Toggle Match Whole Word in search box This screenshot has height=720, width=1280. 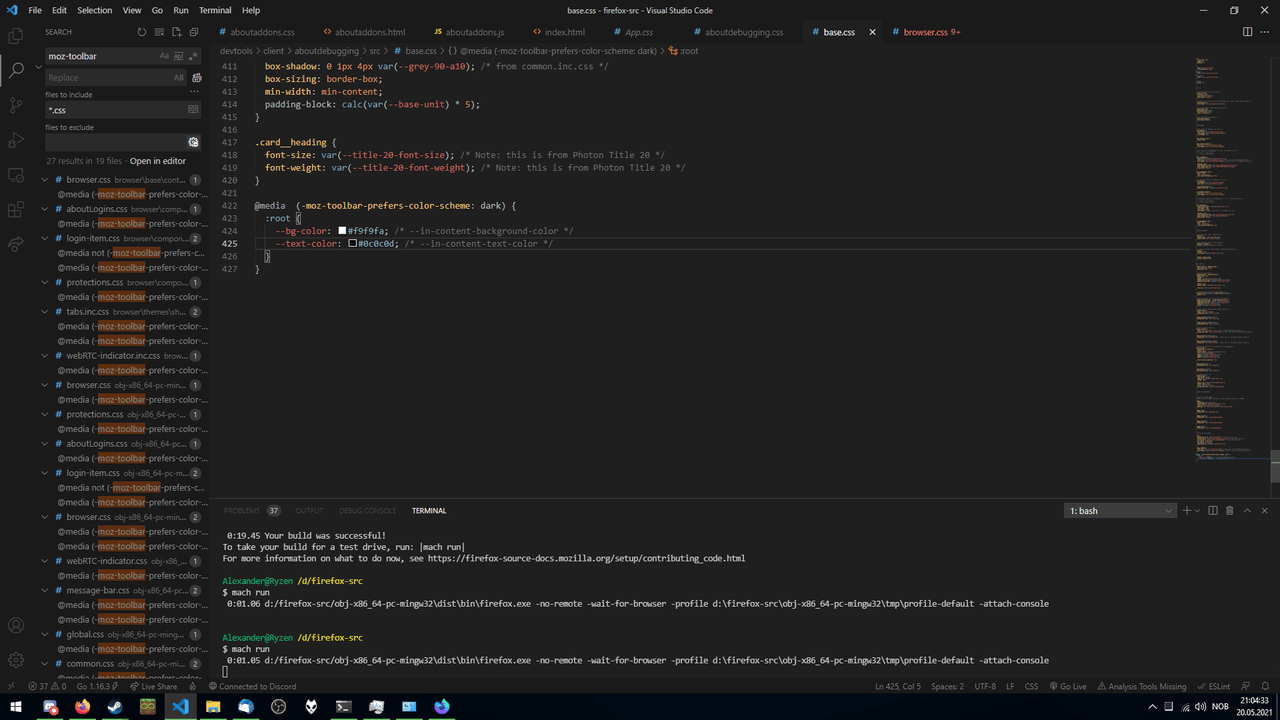(179, 56)
